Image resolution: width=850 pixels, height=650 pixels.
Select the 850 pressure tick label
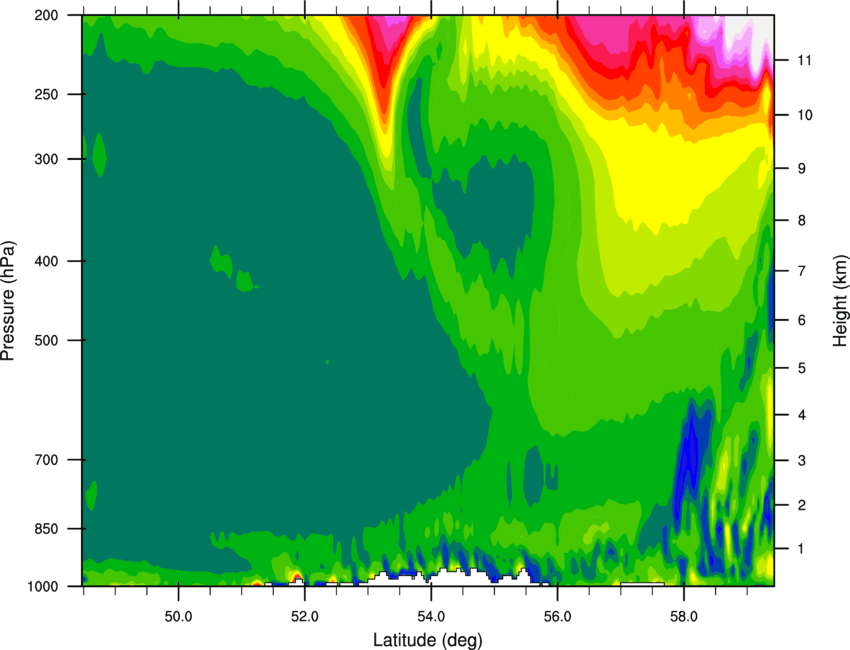point(46,529)
